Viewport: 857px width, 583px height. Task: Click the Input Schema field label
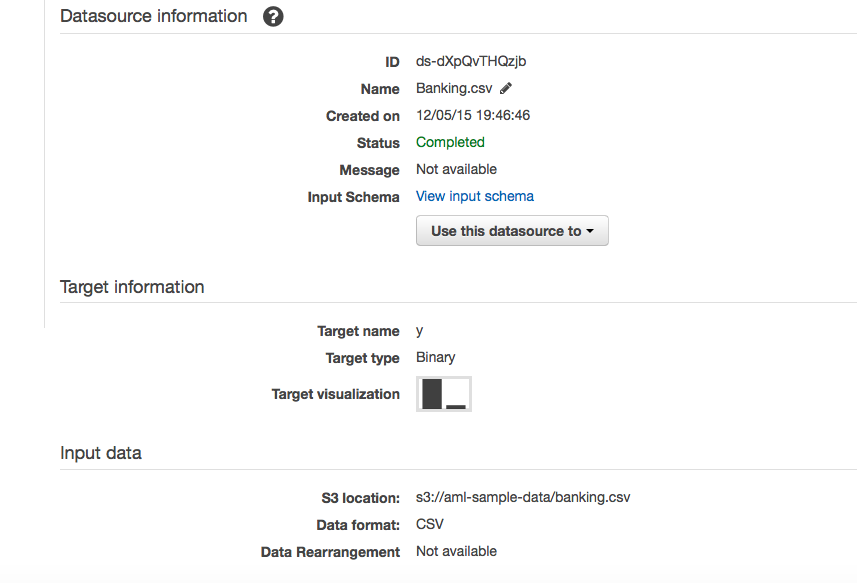click(353, 197)
